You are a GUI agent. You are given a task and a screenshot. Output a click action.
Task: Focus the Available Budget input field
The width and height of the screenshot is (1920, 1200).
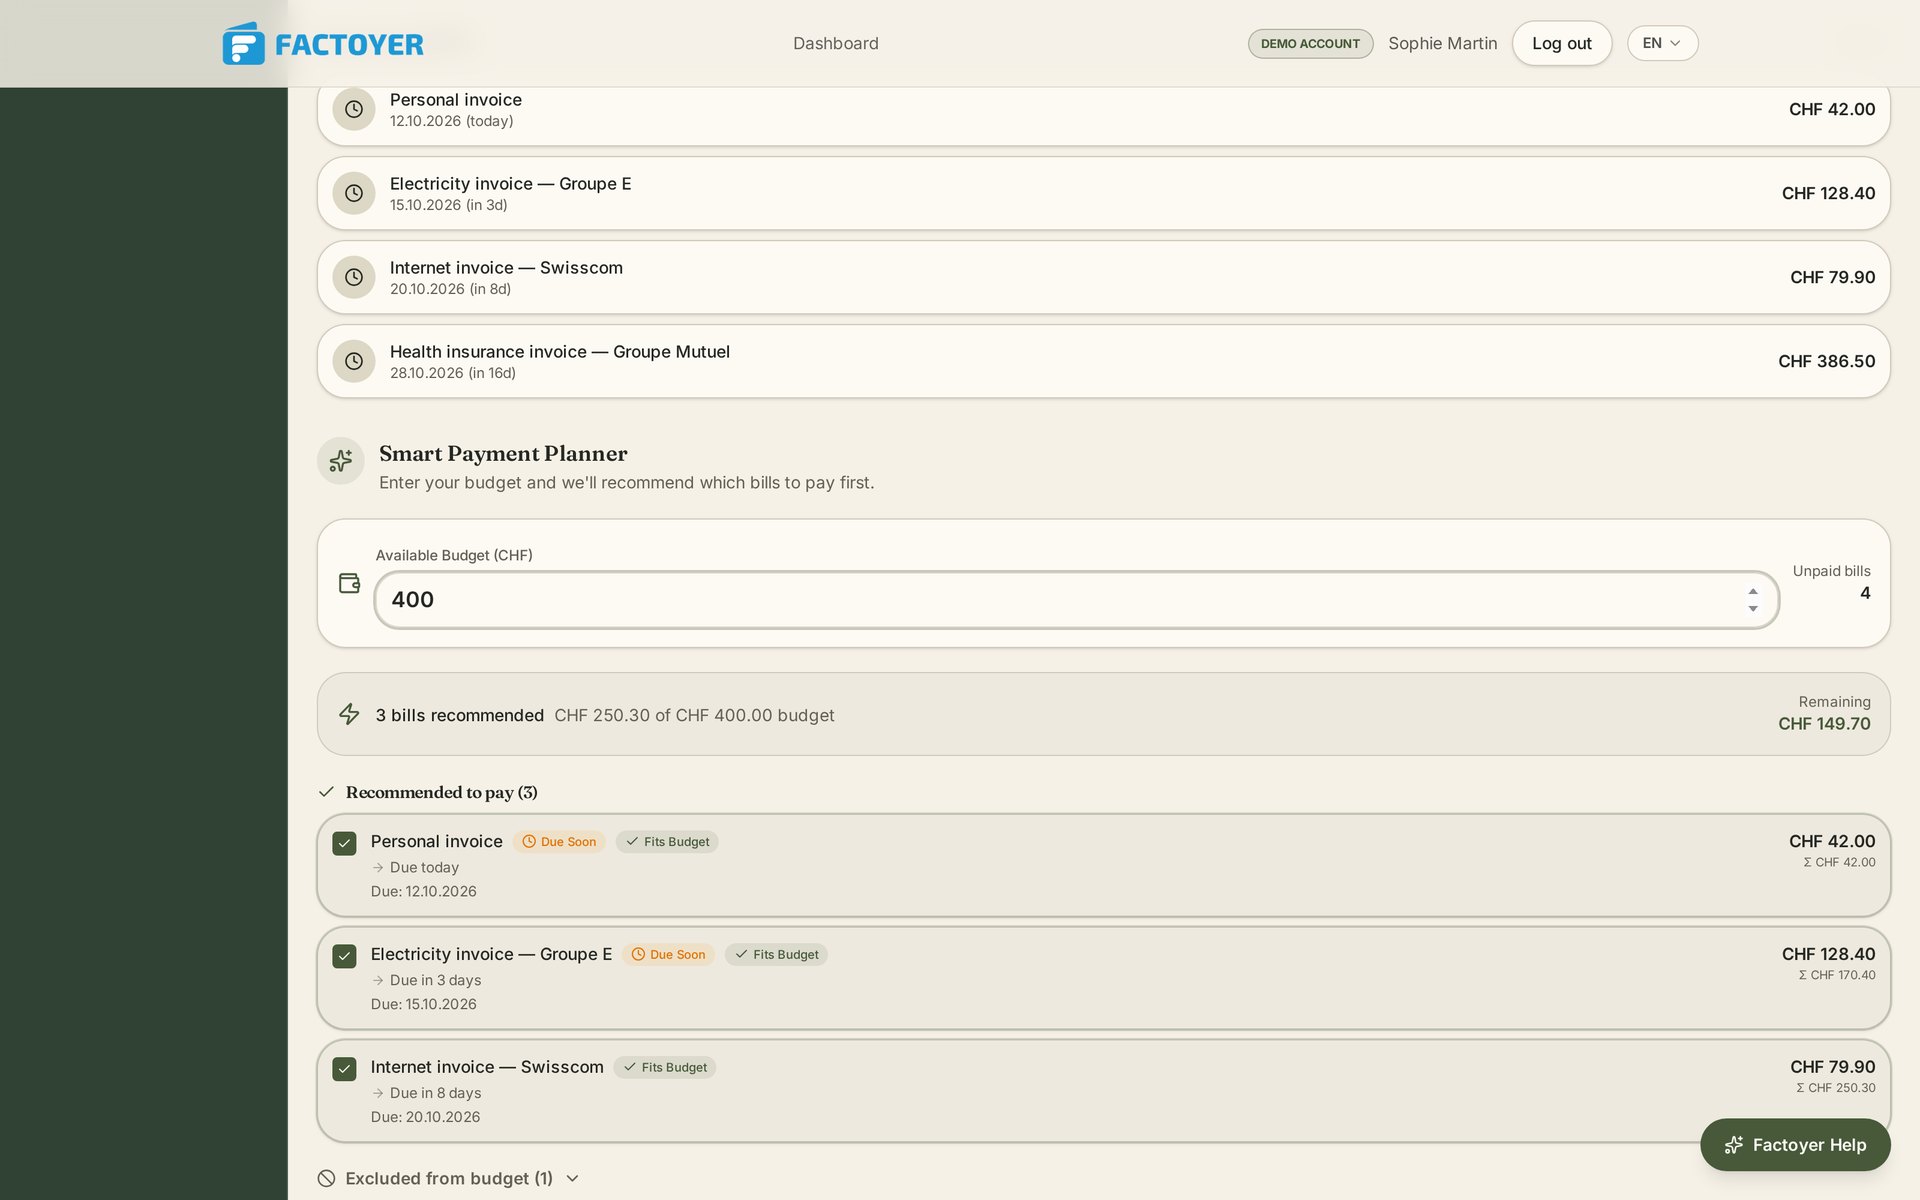pyautogui.click(x=1076, y=600)
